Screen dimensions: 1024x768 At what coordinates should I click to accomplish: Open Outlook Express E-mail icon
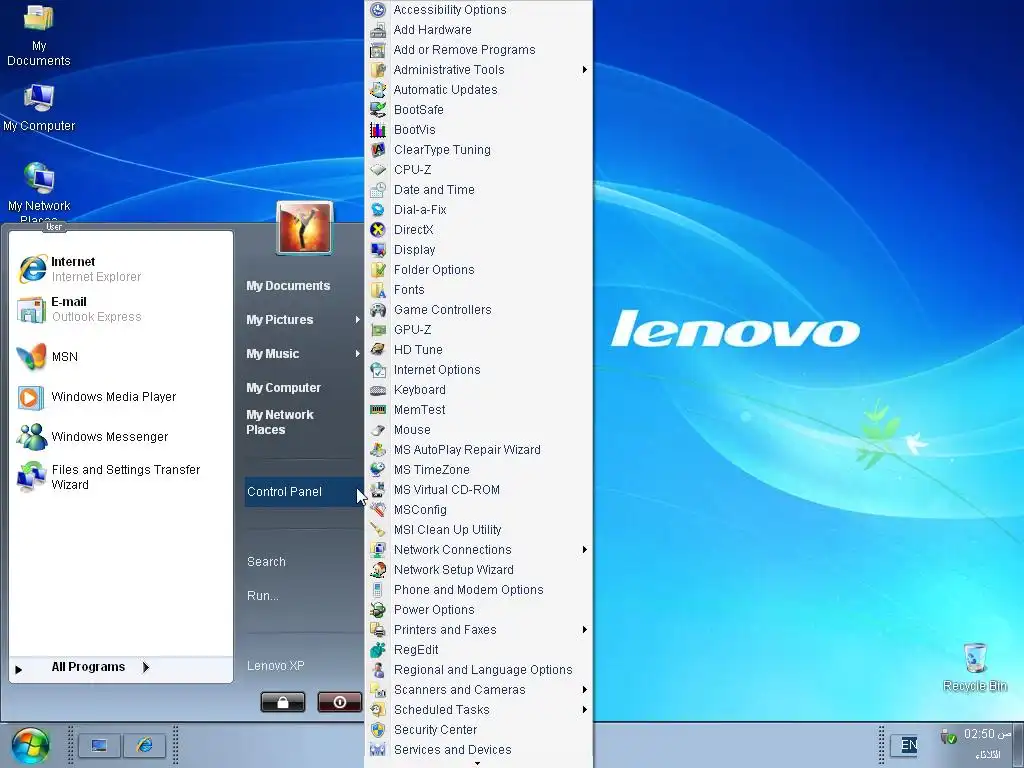pyautogui.click(x=31, y=310)
